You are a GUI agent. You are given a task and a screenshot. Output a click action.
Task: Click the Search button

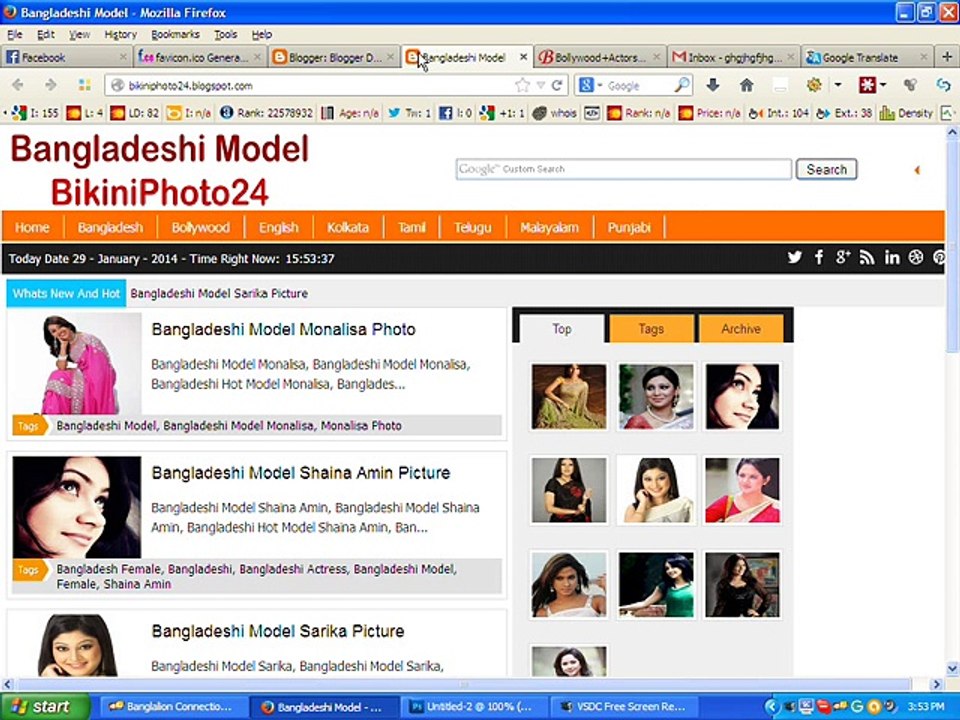pyautogui.click(x=826, y=169)
